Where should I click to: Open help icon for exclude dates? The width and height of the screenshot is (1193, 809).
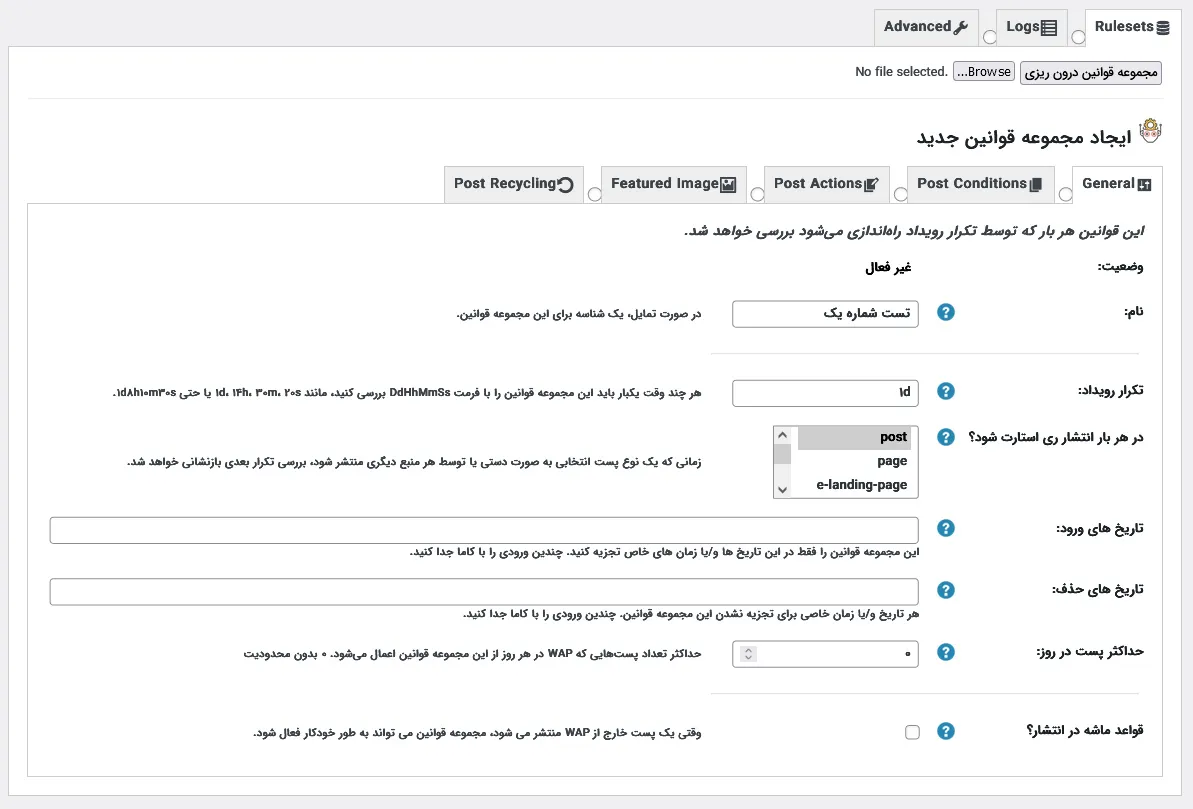click(946, 590)
